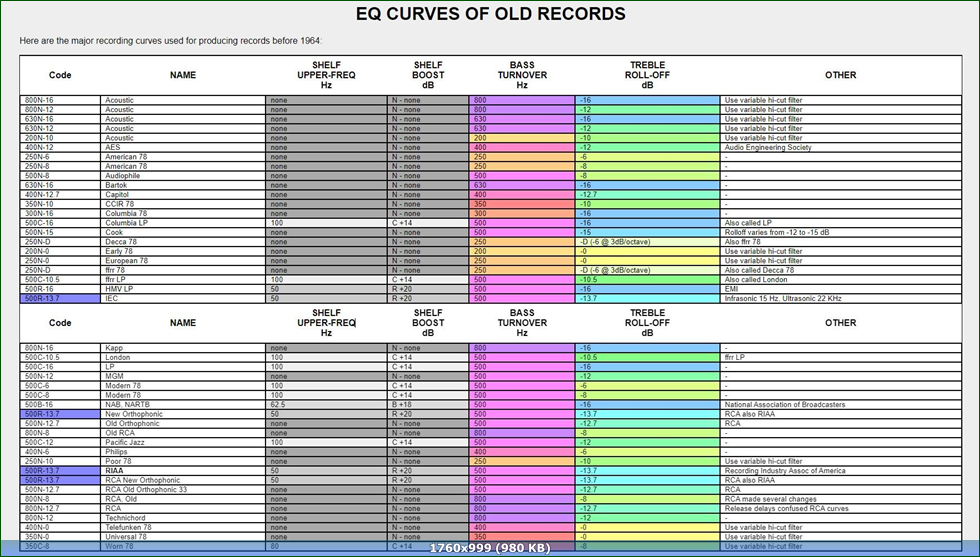The width and height of the screenshot is (980, 557).
Task: Click the "Cook" name cell
Action: [x=182, y=232]
